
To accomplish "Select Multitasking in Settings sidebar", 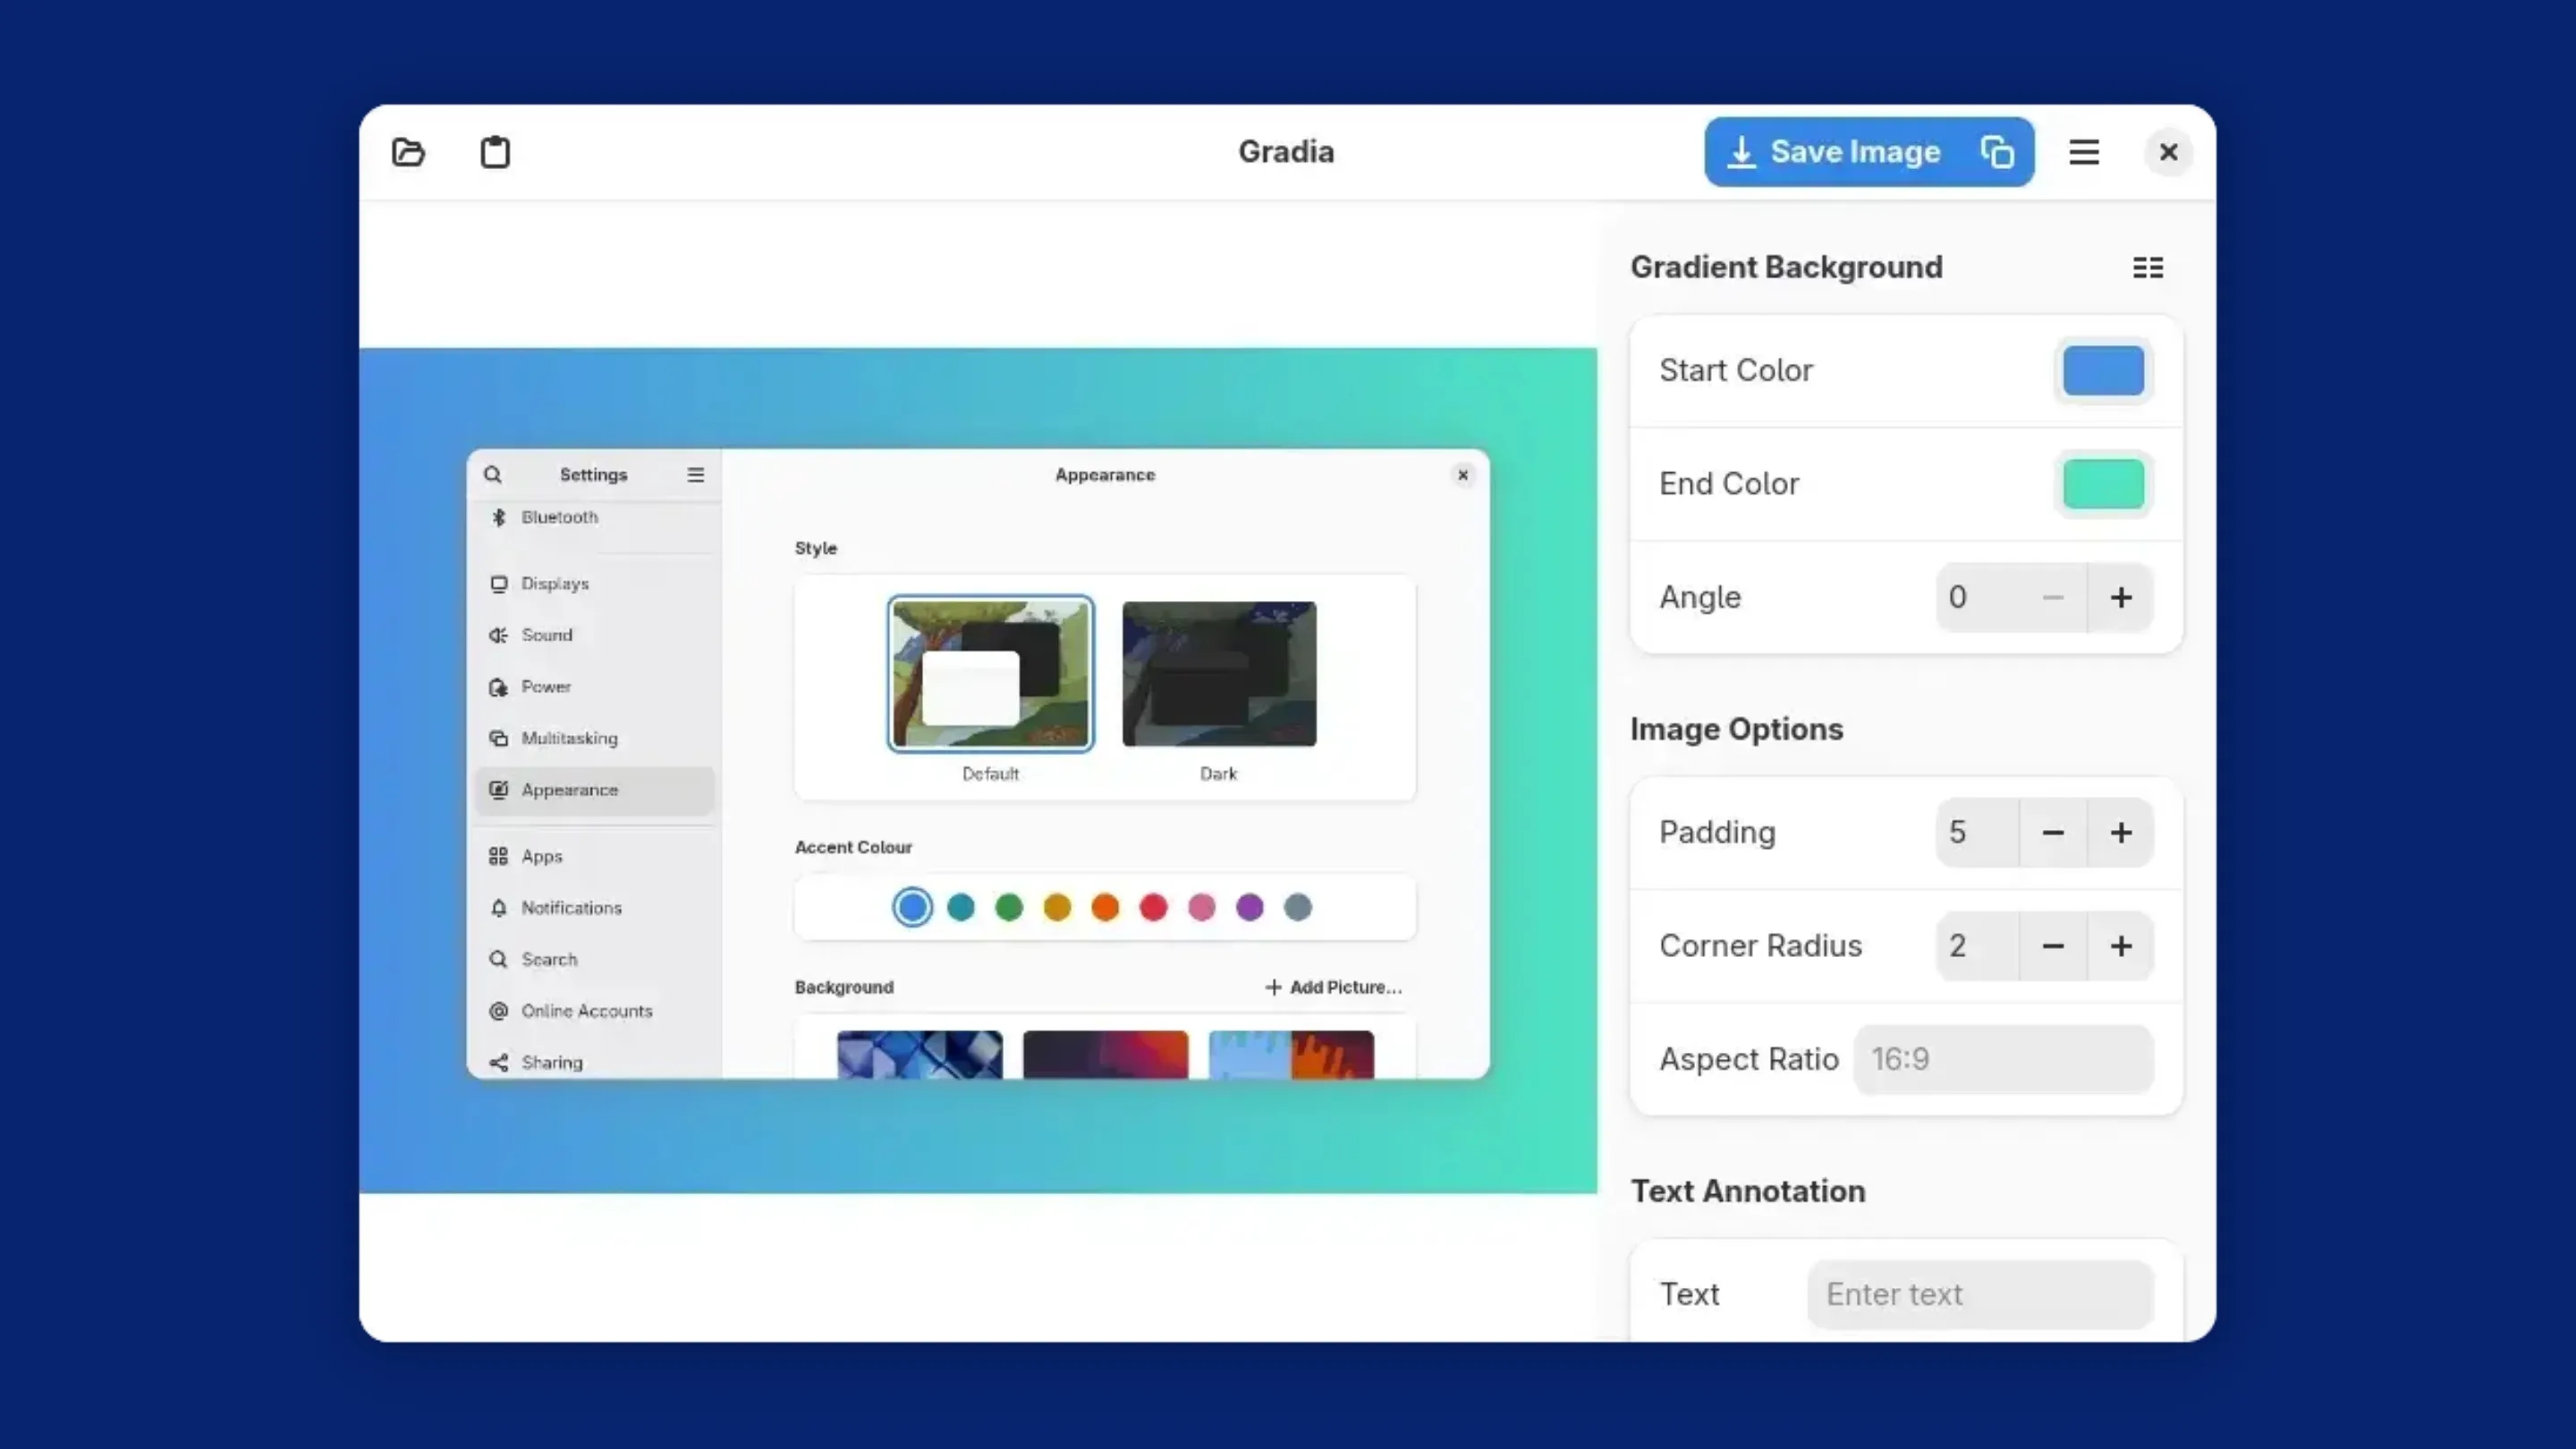I will coord(595,739).
